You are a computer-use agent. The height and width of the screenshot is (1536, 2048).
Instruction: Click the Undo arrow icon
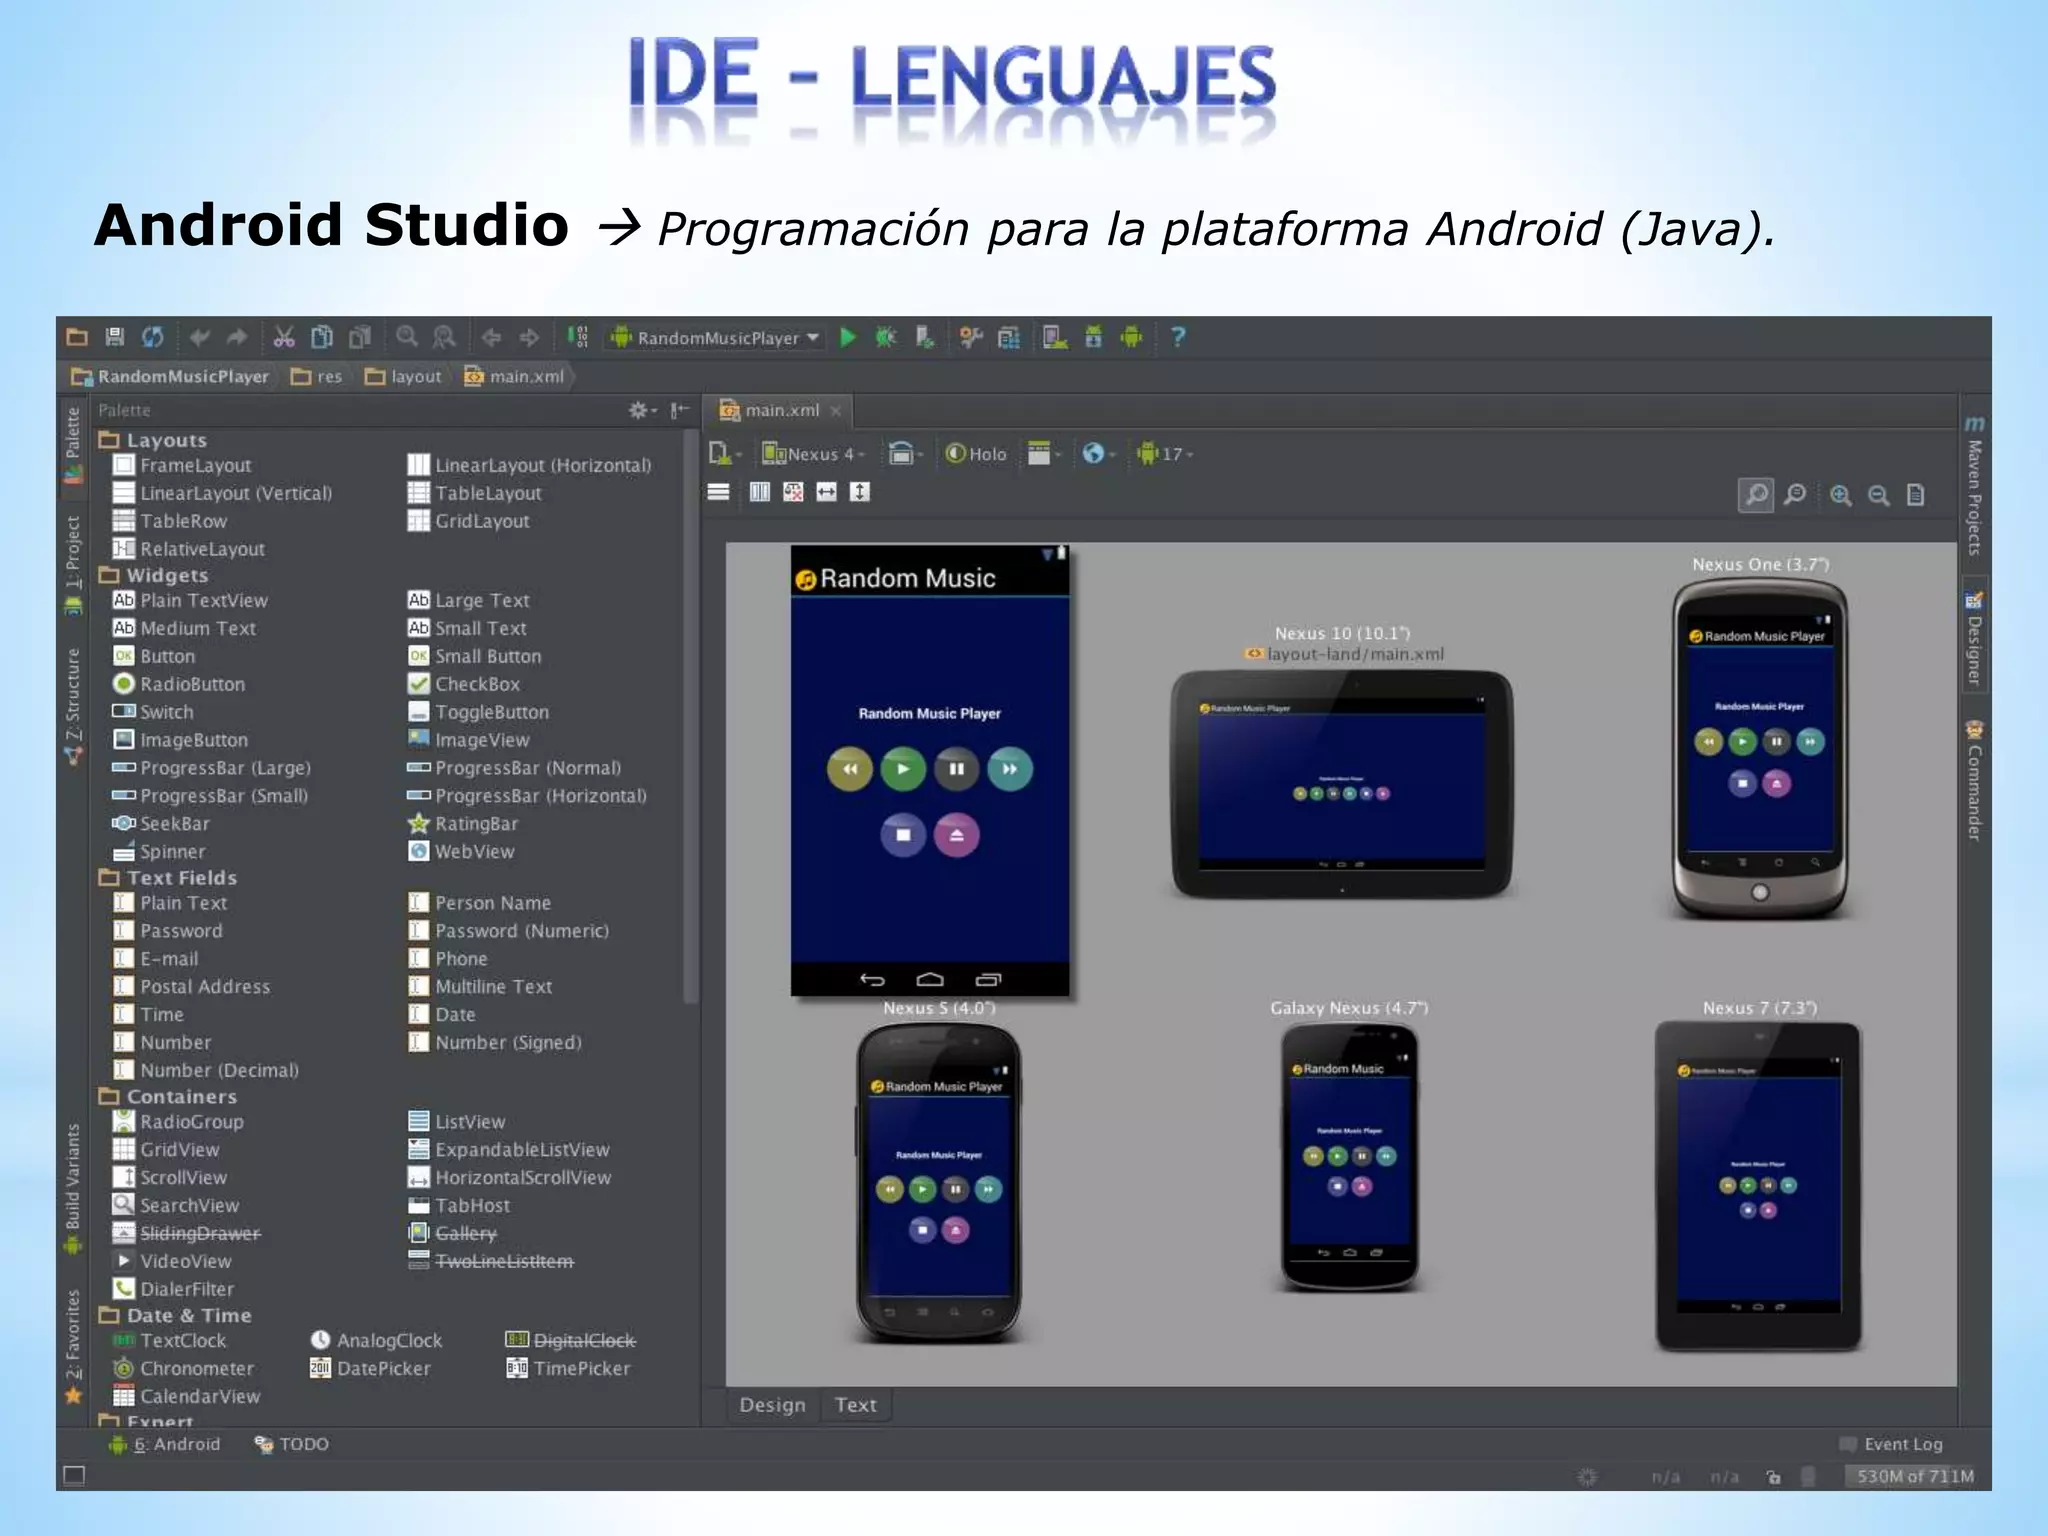(x=199, y=337)
